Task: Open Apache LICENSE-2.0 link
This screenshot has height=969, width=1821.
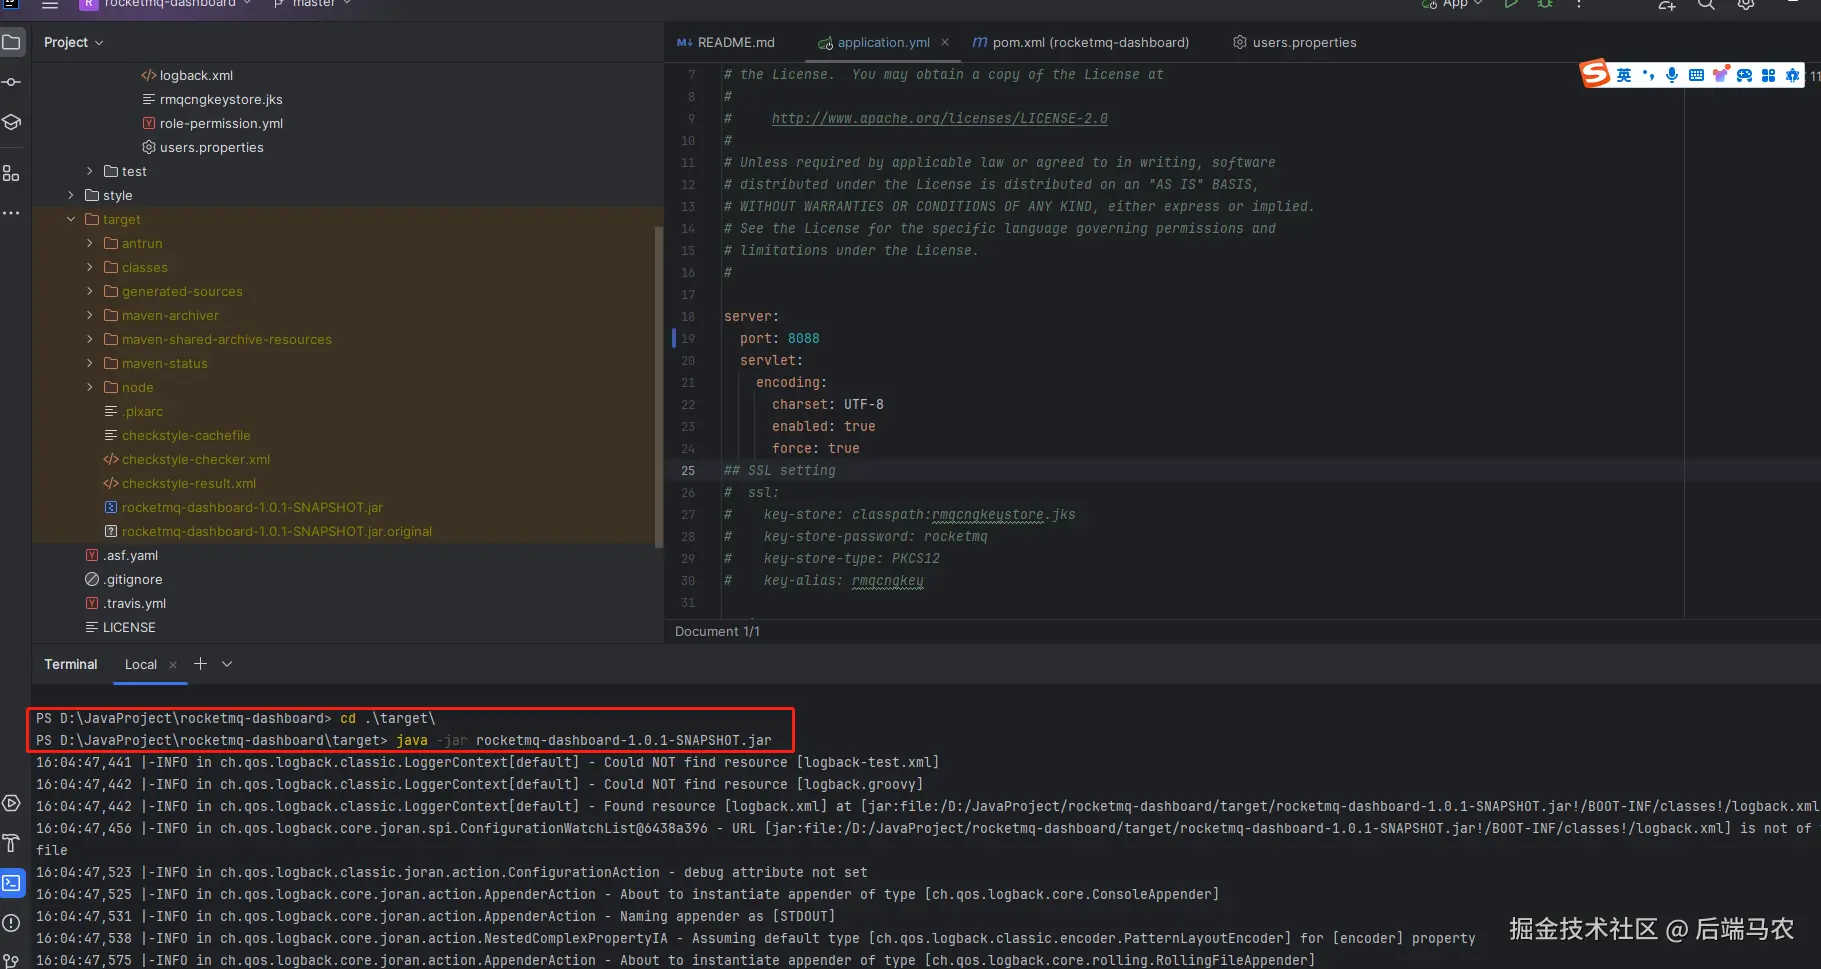Action: point(939,118)
